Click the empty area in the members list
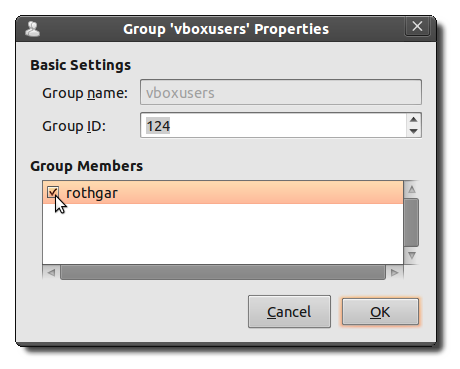 coord(223,234)
